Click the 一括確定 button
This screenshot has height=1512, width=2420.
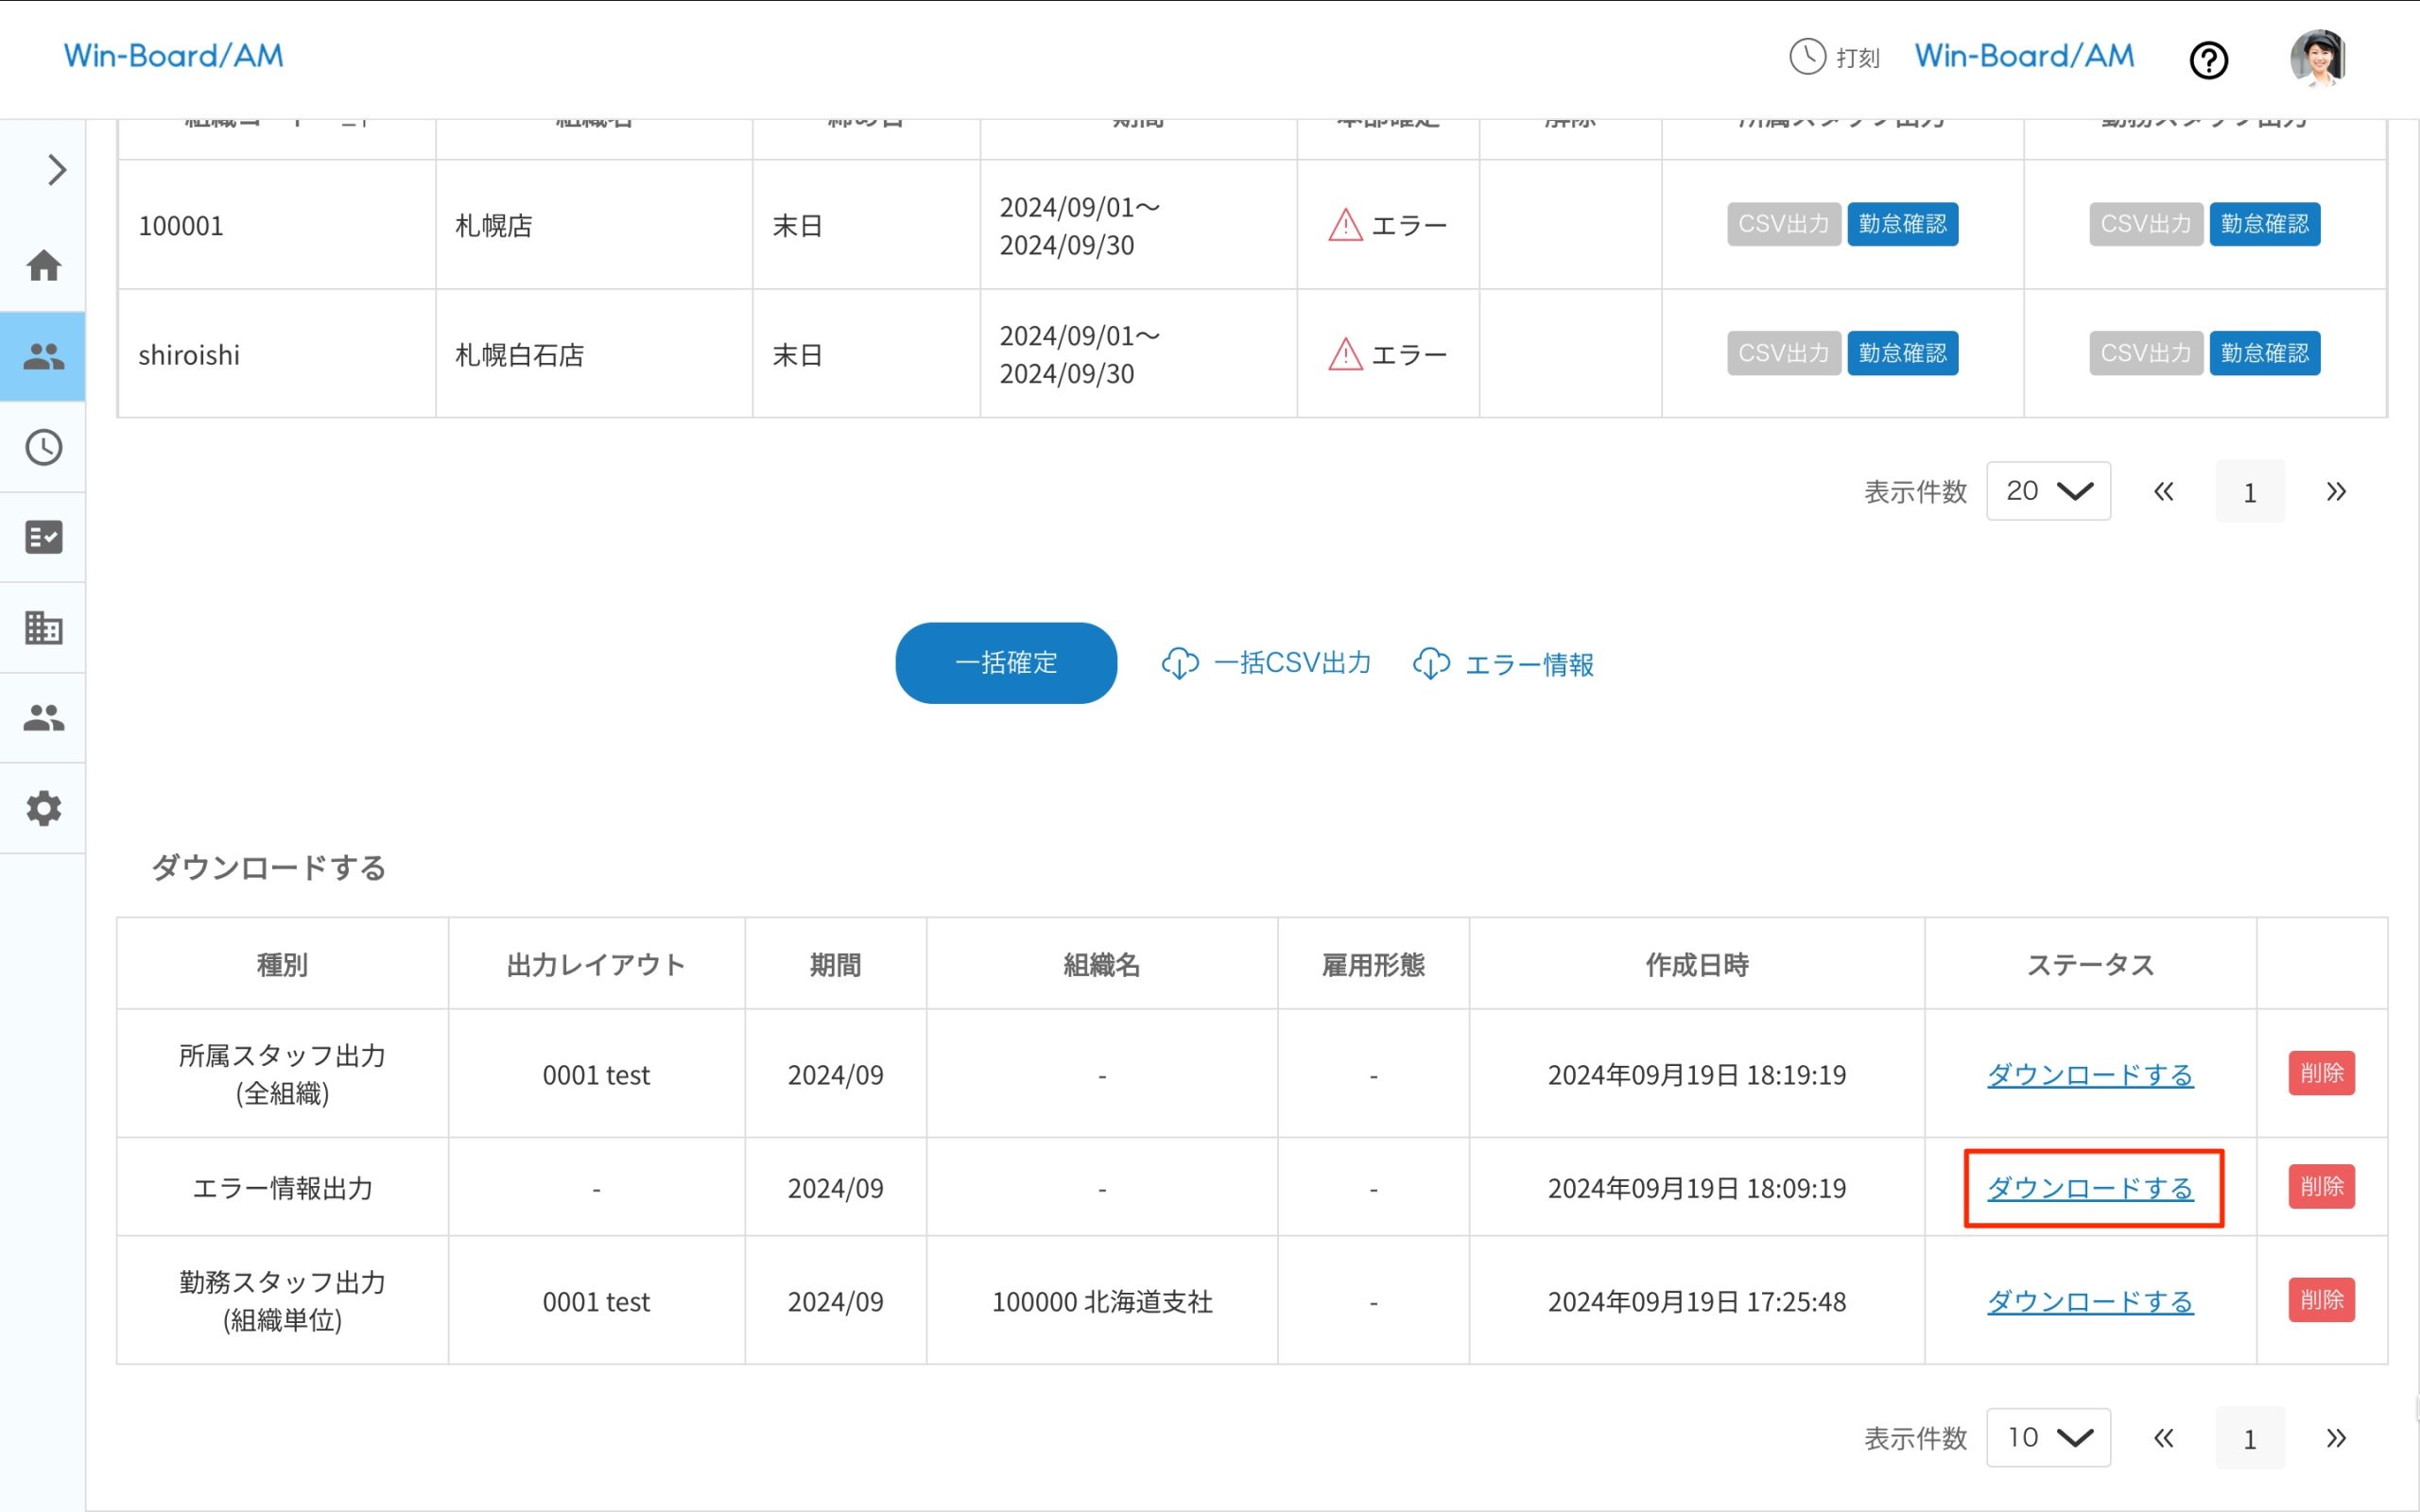point(1006,662)
